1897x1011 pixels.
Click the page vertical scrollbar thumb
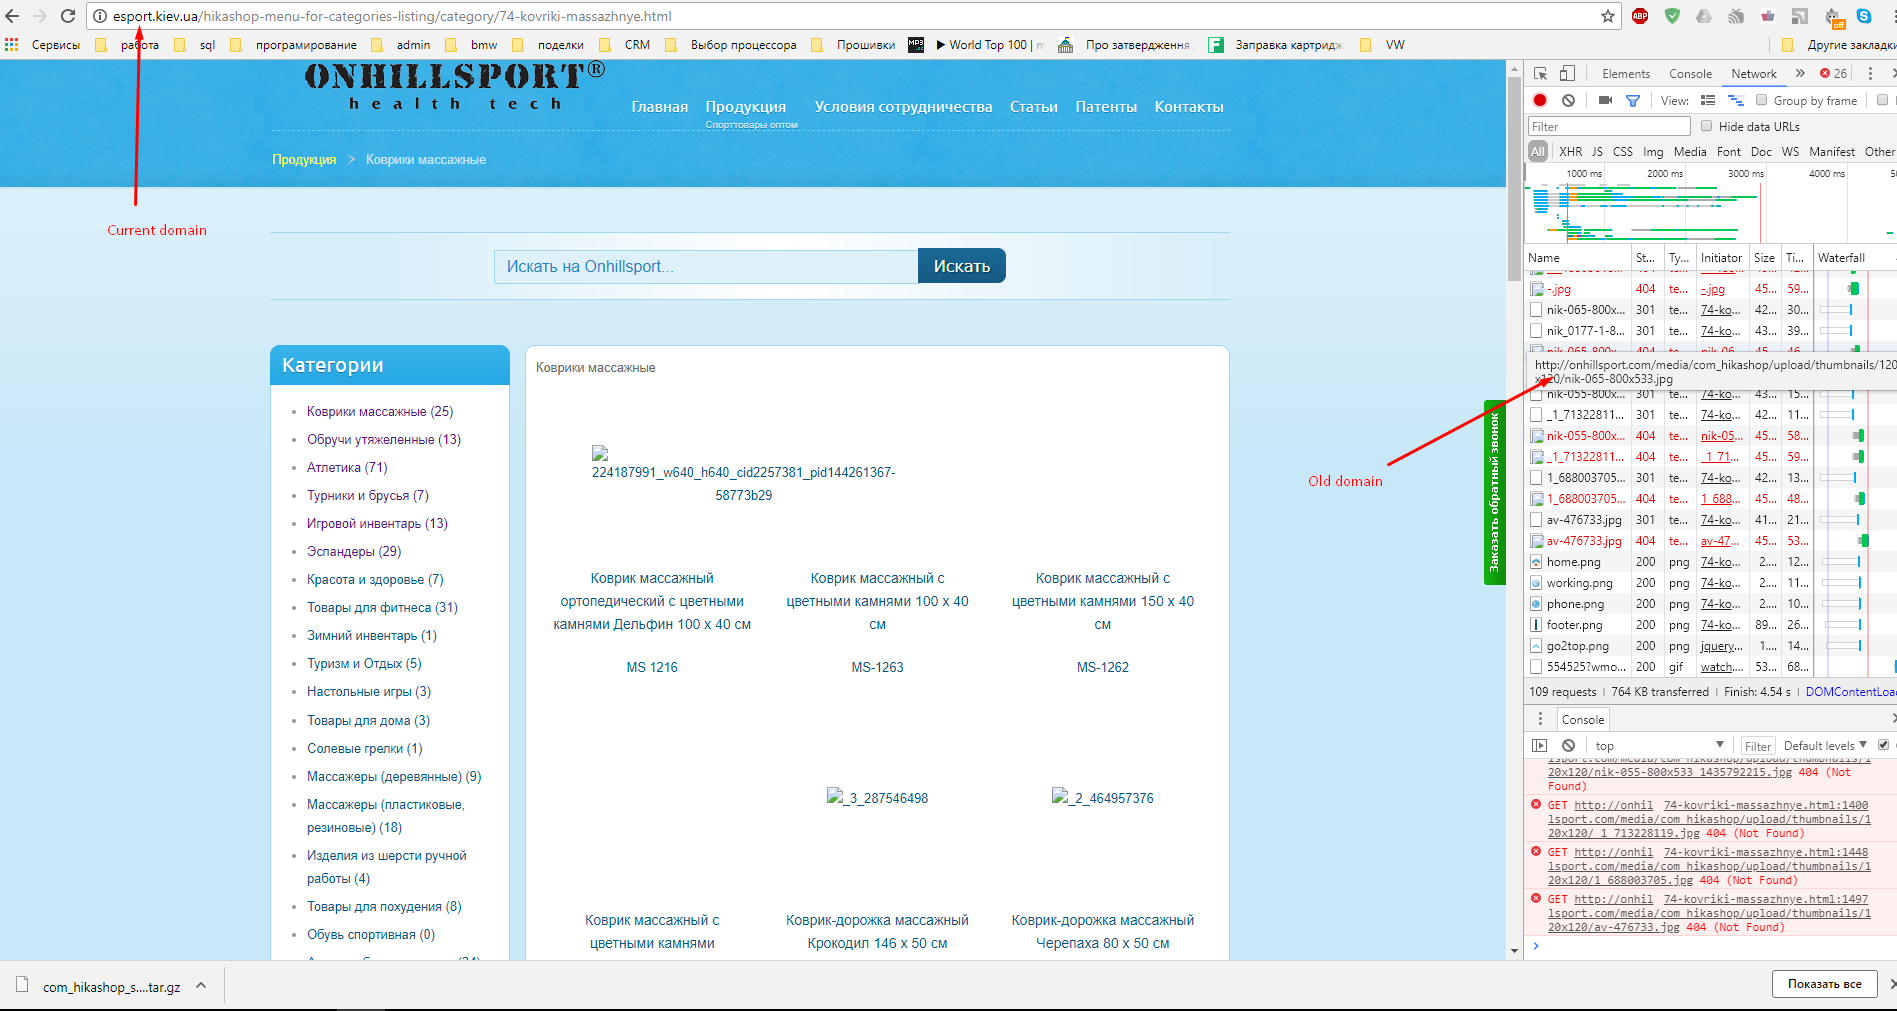1514,179
